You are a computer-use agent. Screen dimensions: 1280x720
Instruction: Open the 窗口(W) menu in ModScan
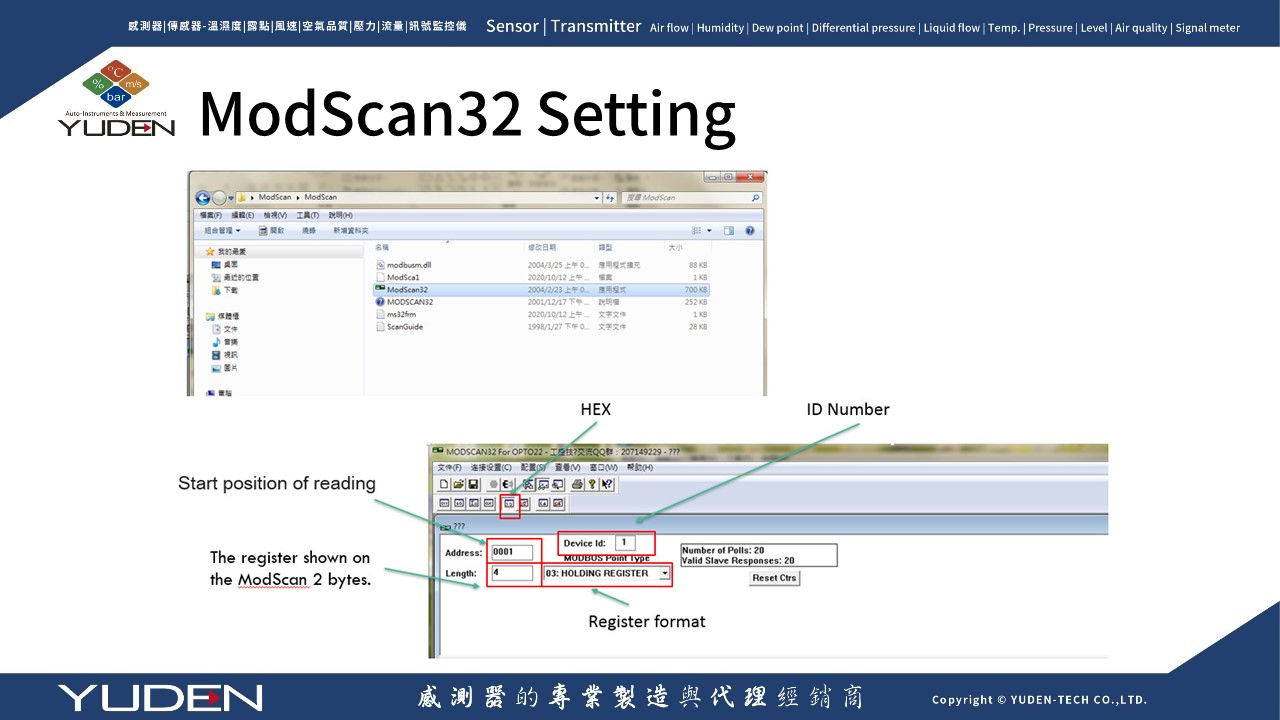[x=604, y=467]
